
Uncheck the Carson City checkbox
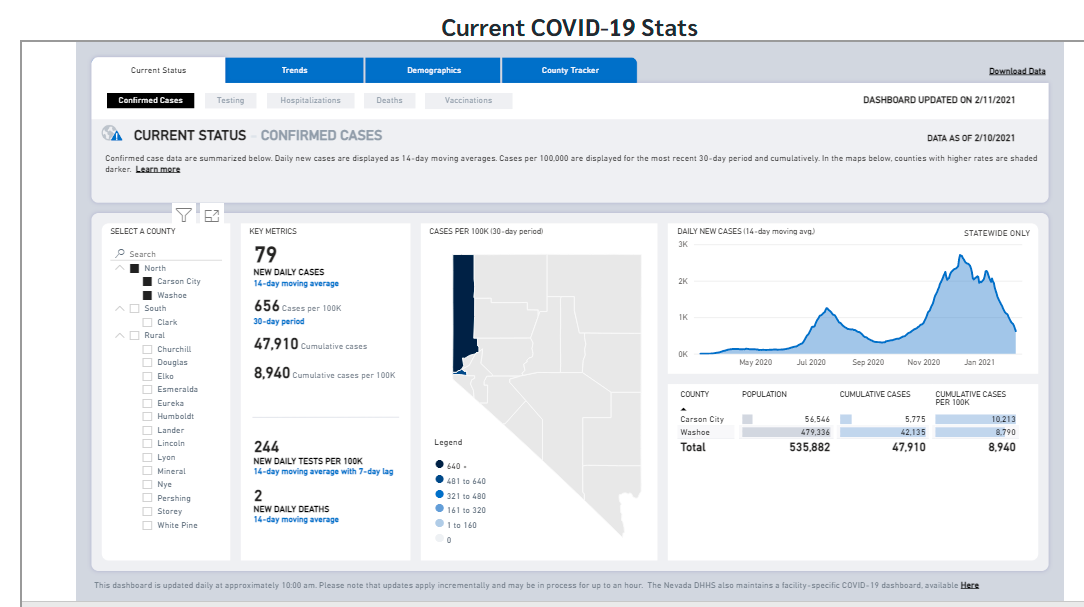click(x=148, y=282)
